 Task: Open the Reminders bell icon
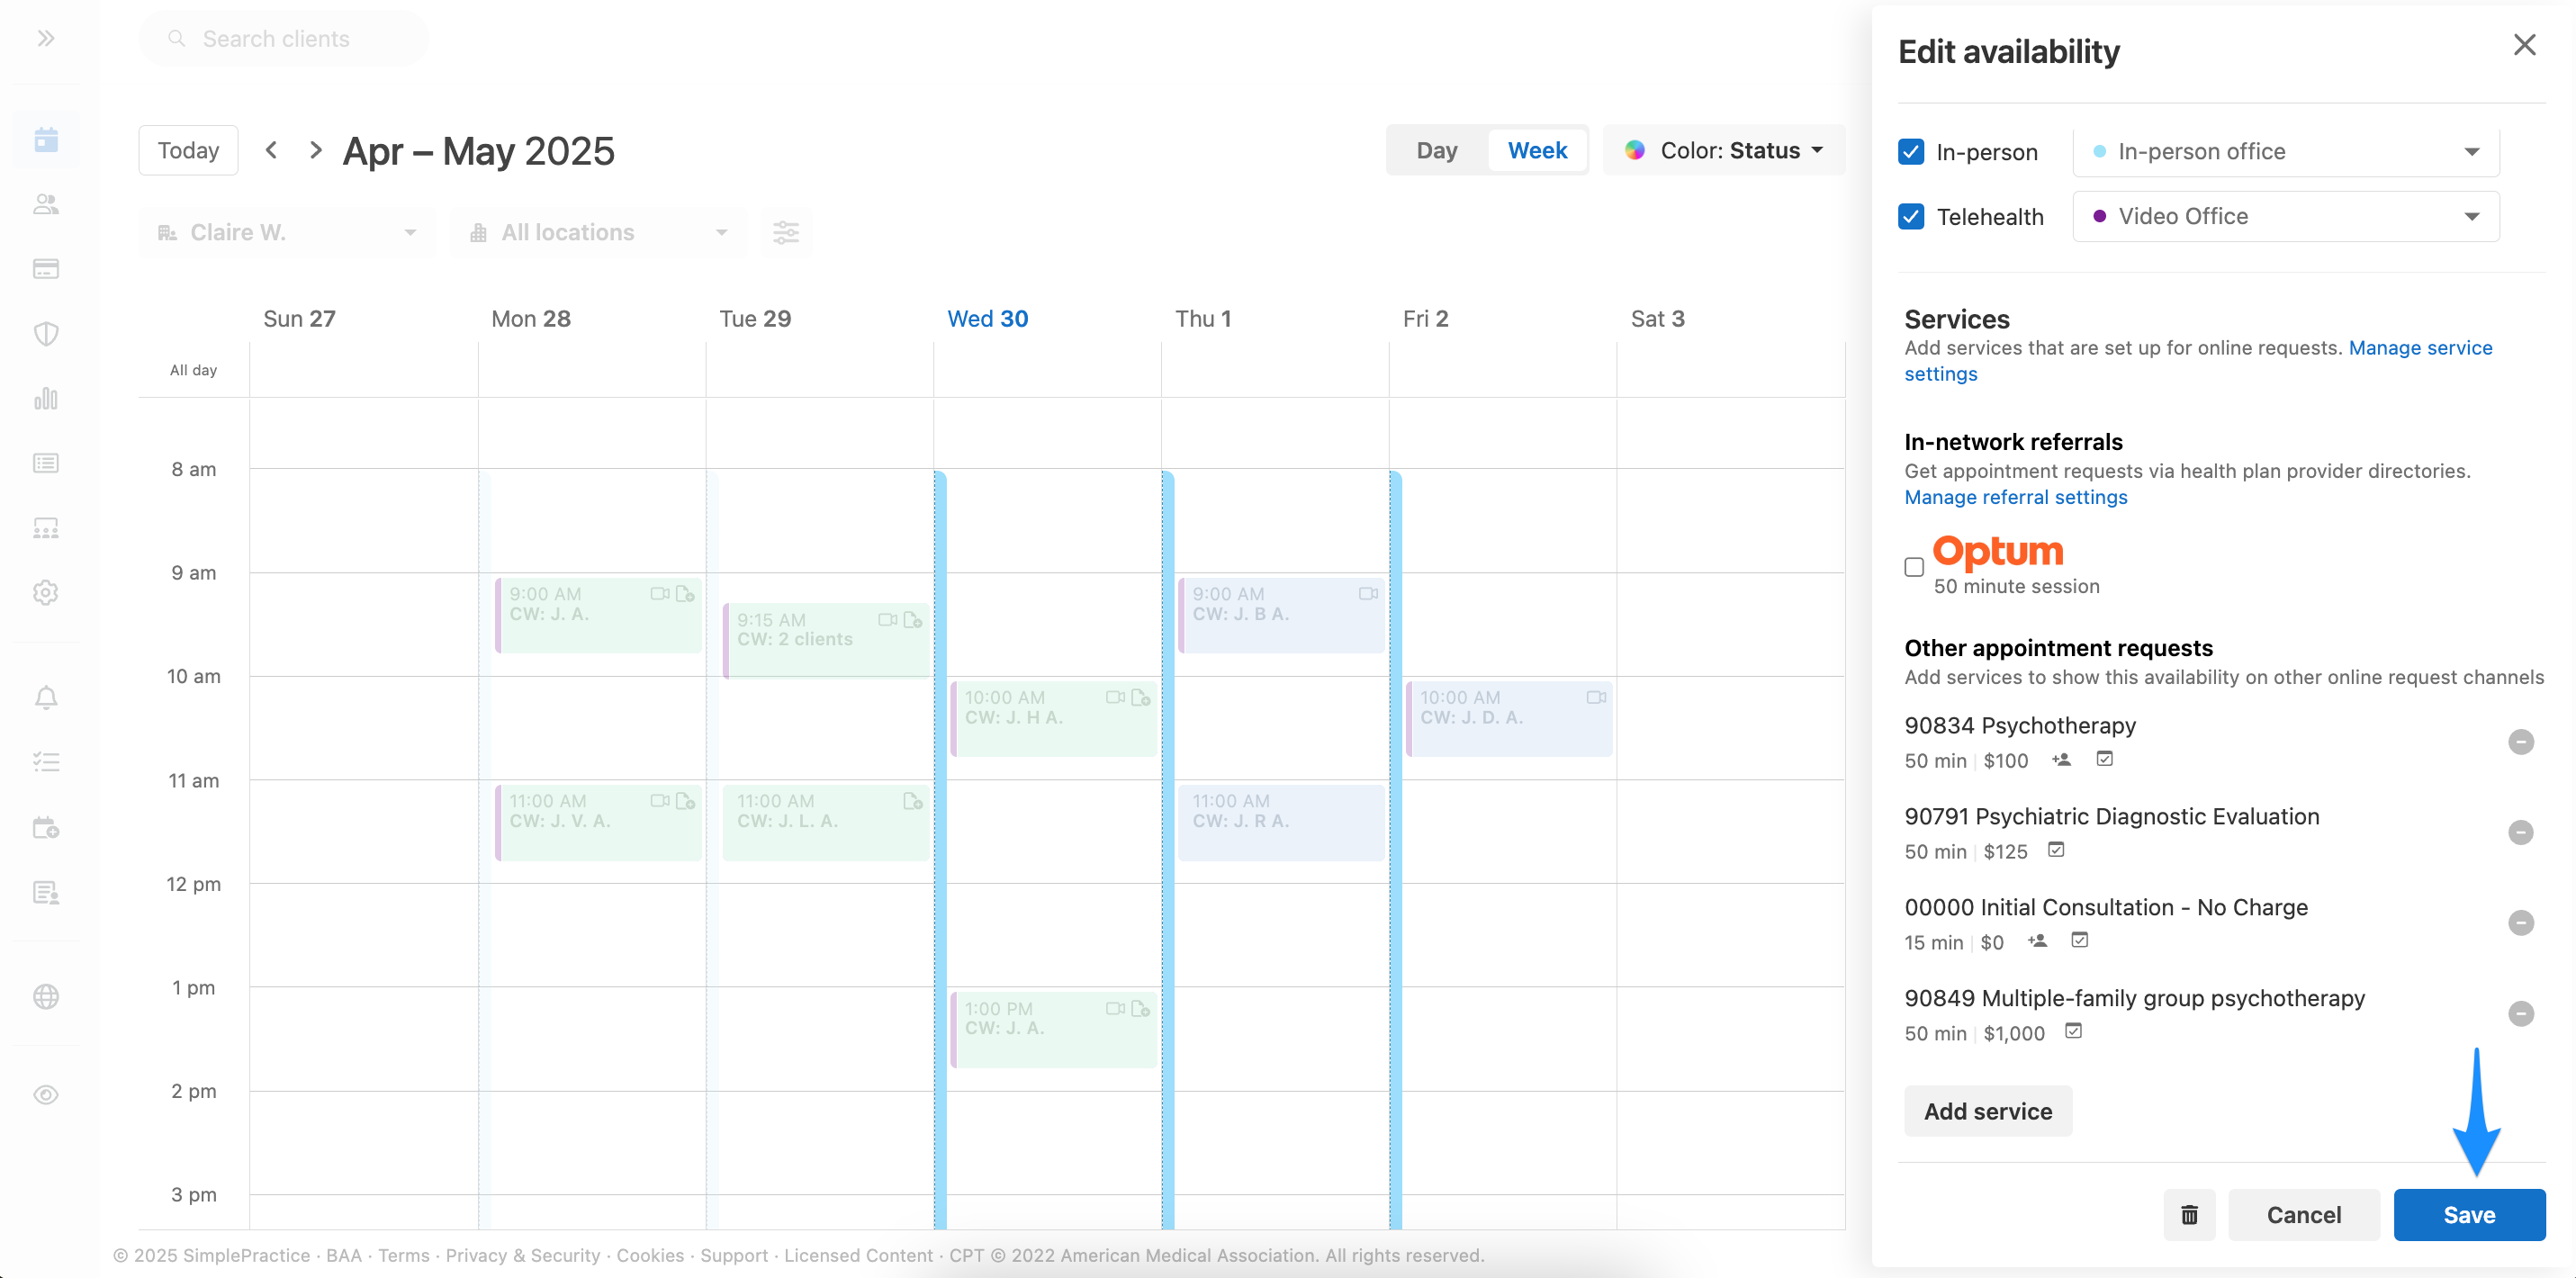46,698
